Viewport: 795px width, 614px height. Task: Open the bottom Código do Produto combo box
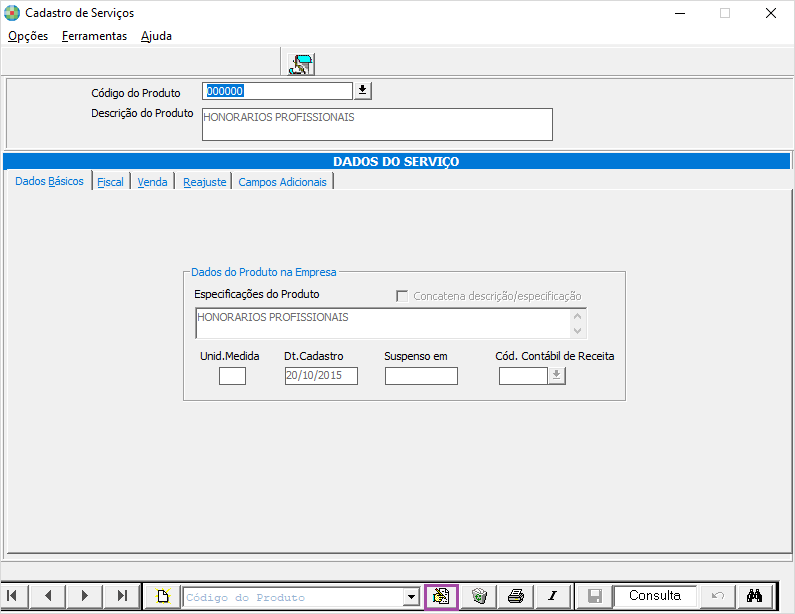[x=410, y=597]
